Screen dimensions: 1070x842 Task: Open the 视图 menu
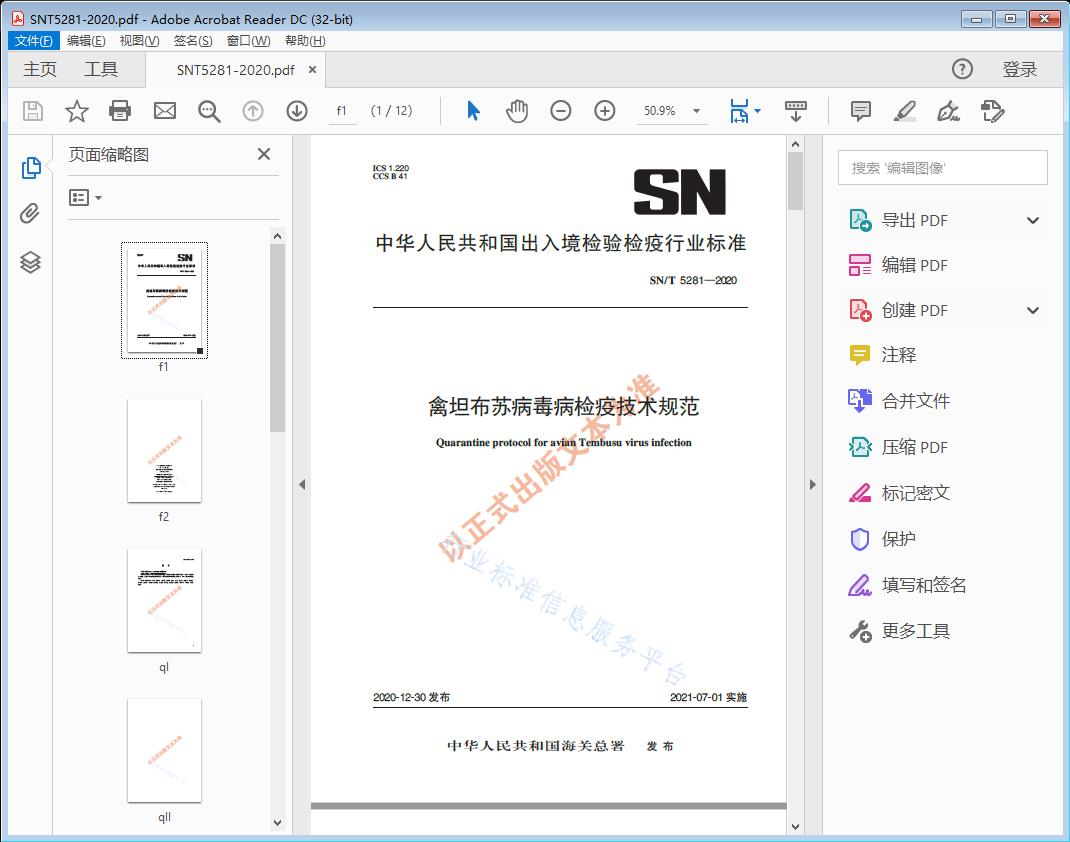click(139, 40)
